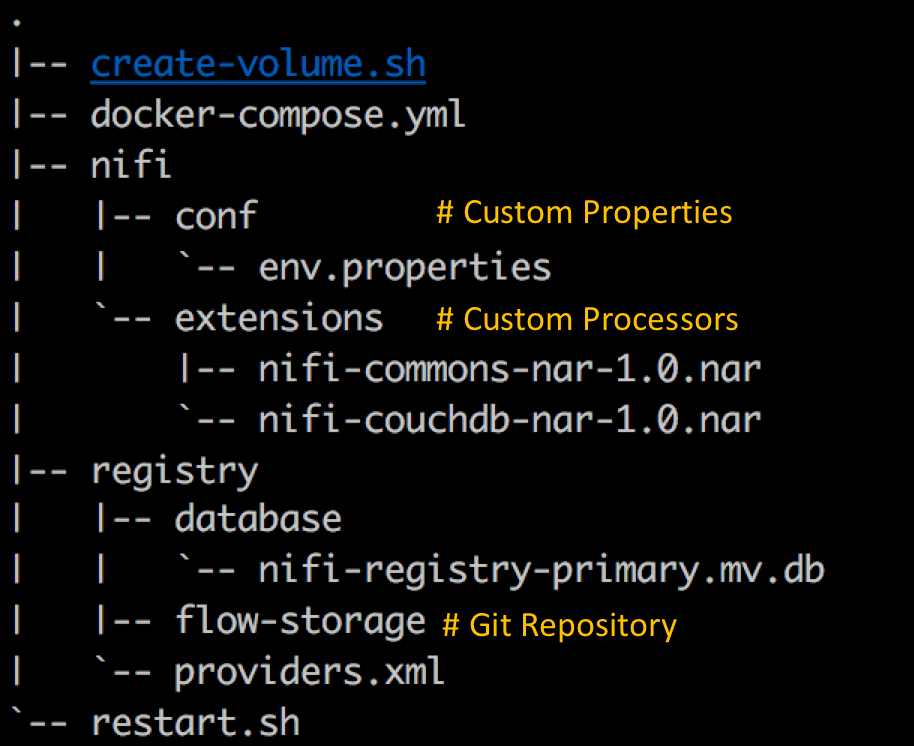The image size is (914, 746).
Task: Select nifi-couchdb-nar-1.0.nar file
Action: click(x=510, y=420)
